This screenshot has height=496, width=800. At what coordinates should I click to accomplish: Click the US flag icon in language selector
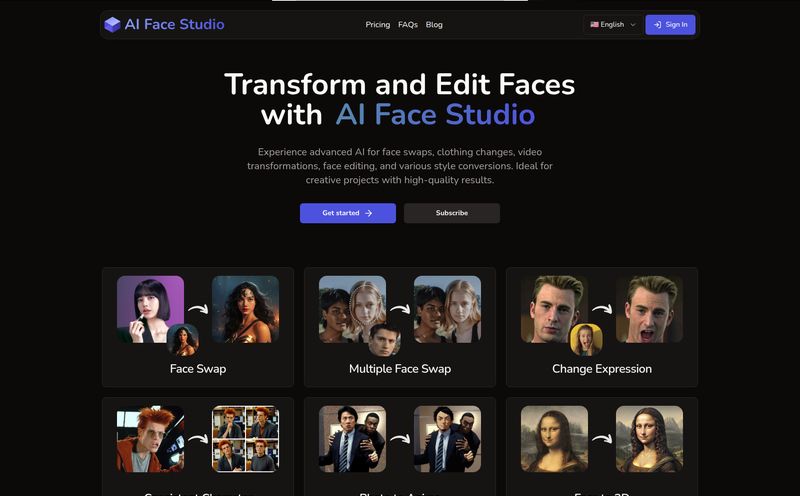point(594,24)
